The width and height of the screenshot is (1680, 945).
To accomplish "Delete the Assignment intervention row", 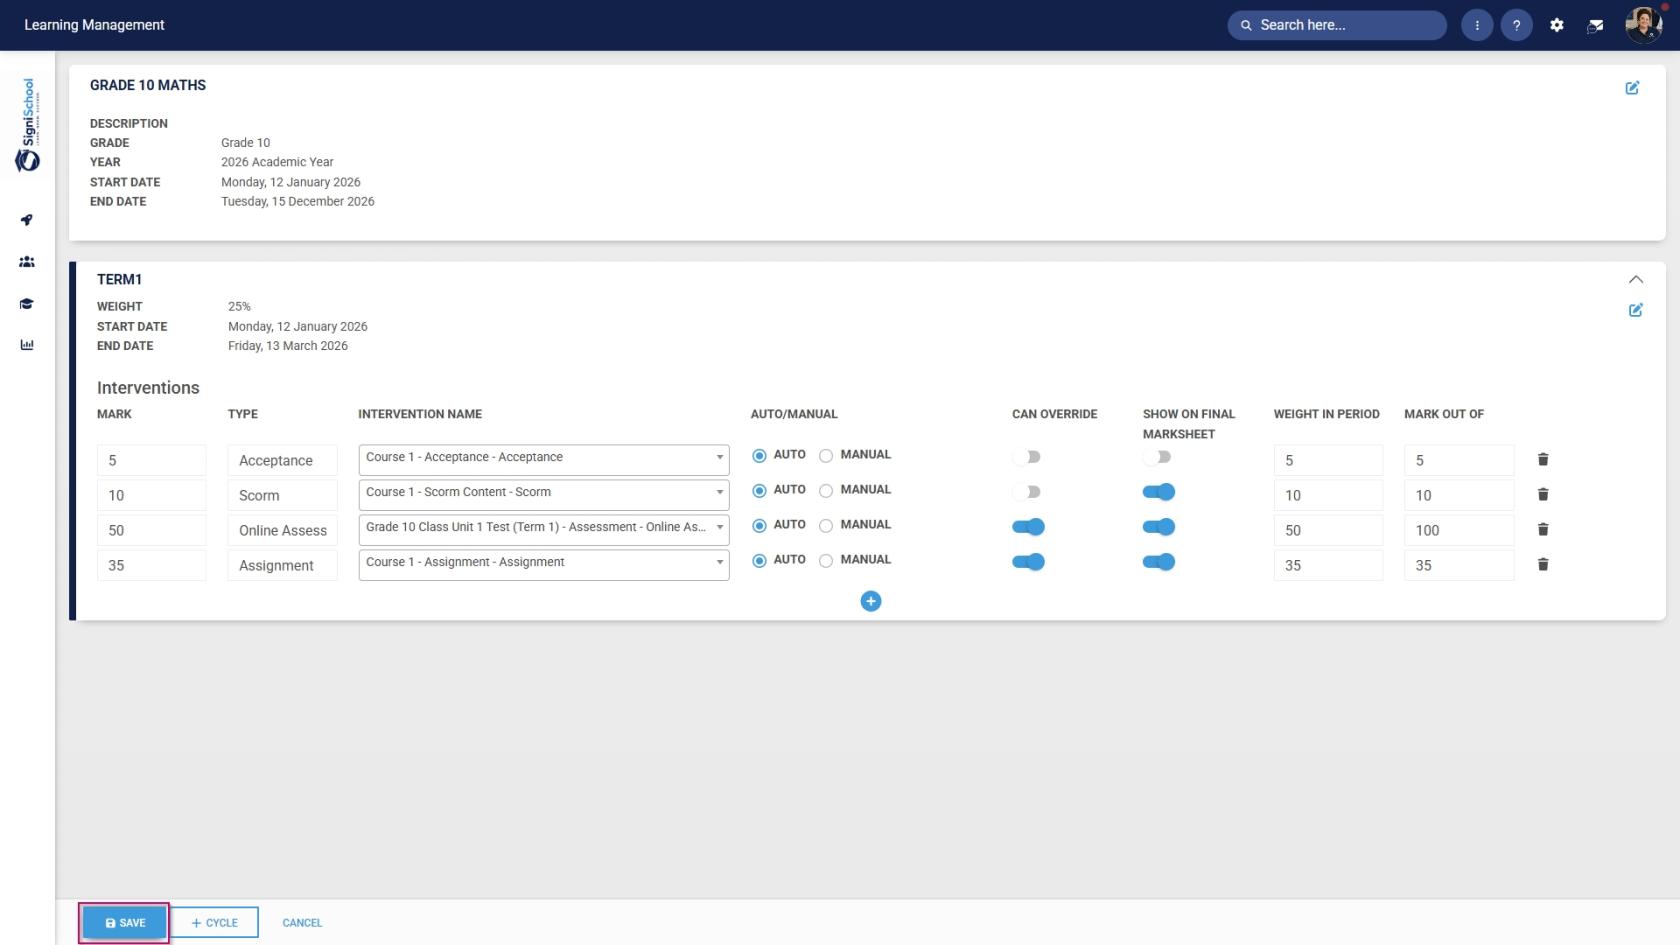I will coord(1543,564).
